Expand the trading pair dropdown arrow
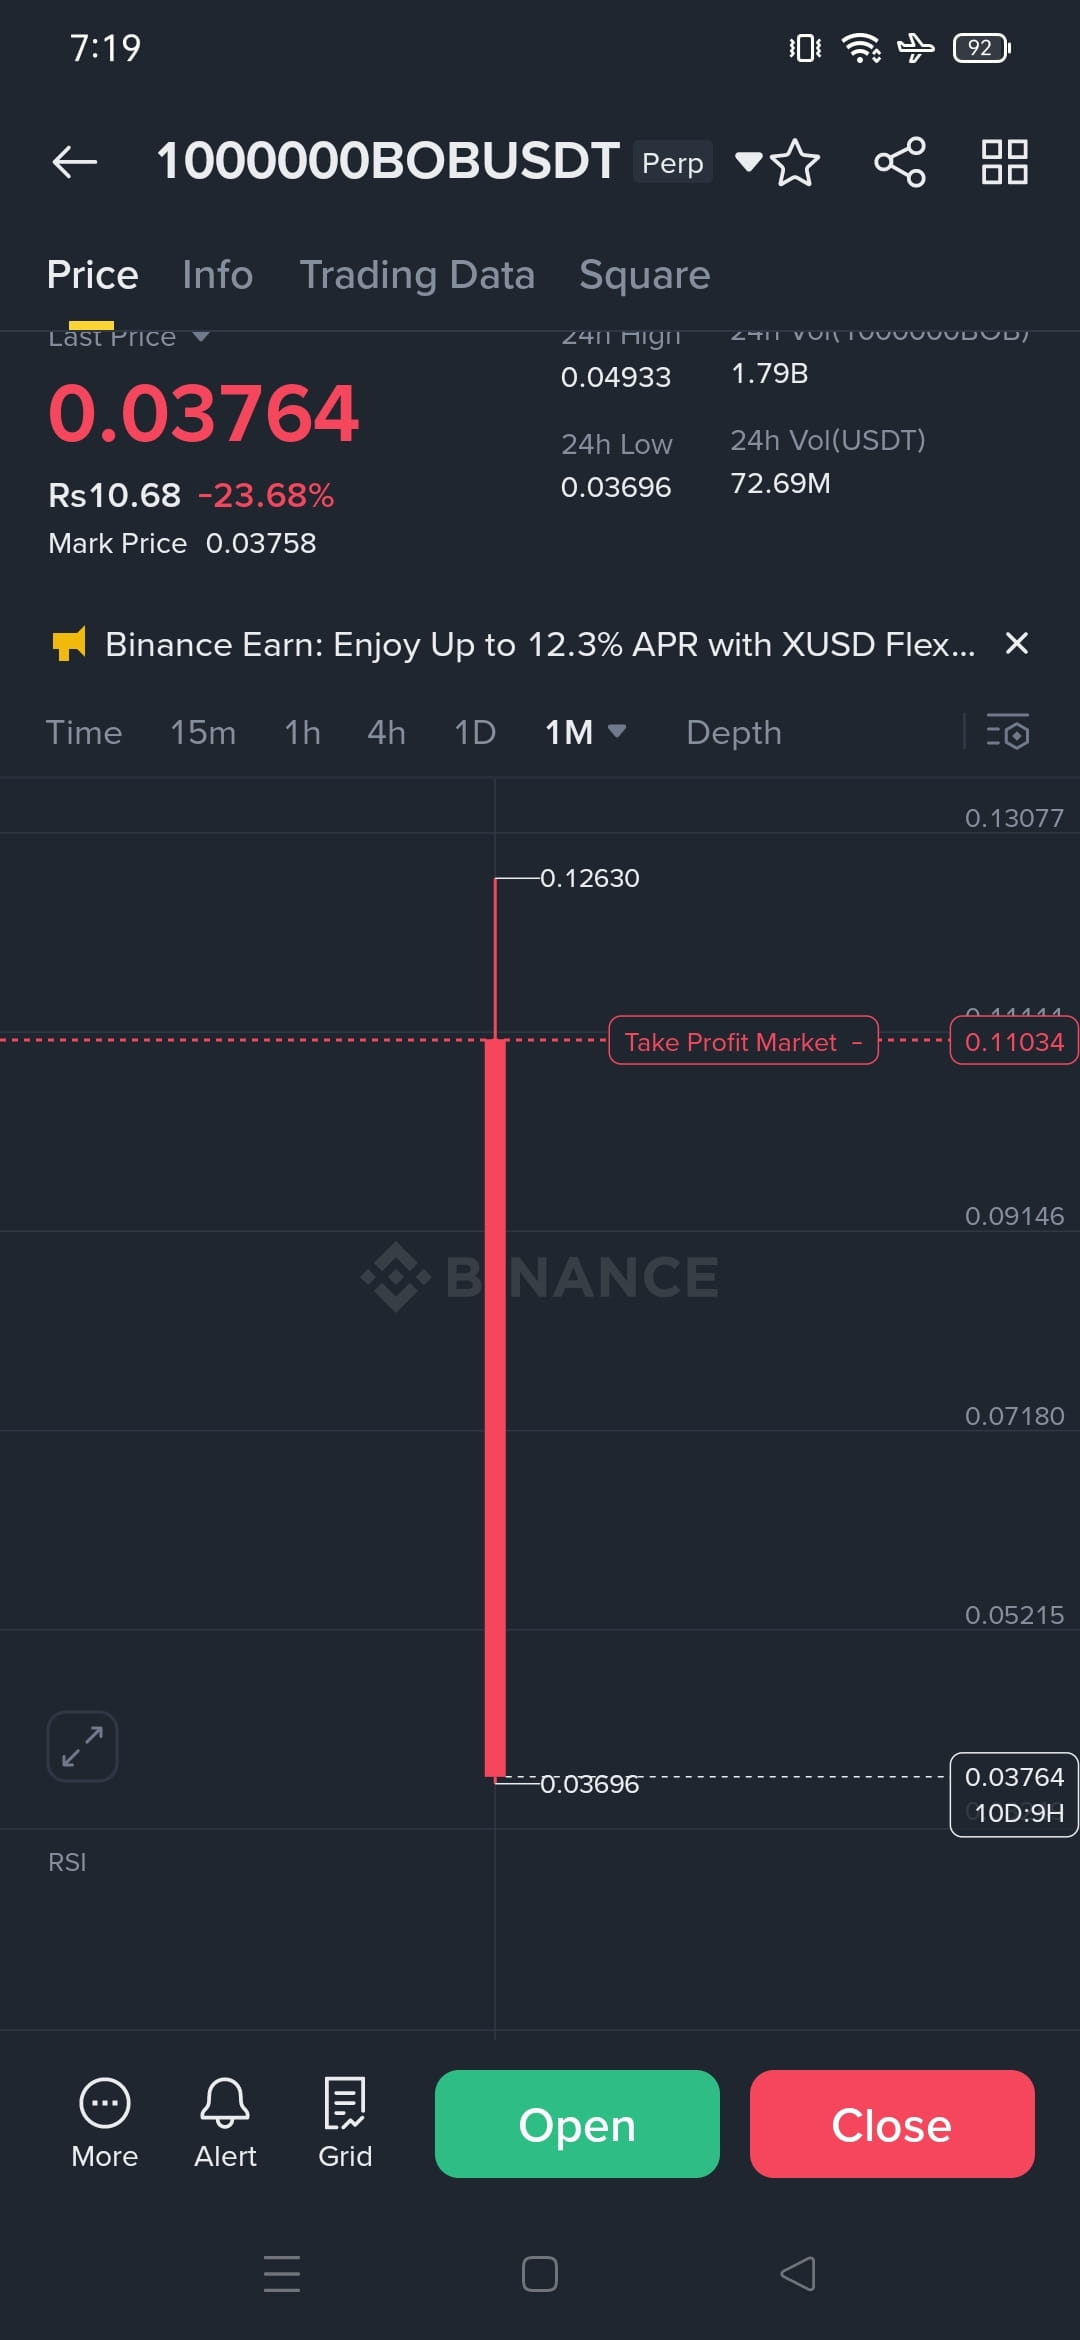The height and width of the screenshot is (2340, 1080). [748, 161]
